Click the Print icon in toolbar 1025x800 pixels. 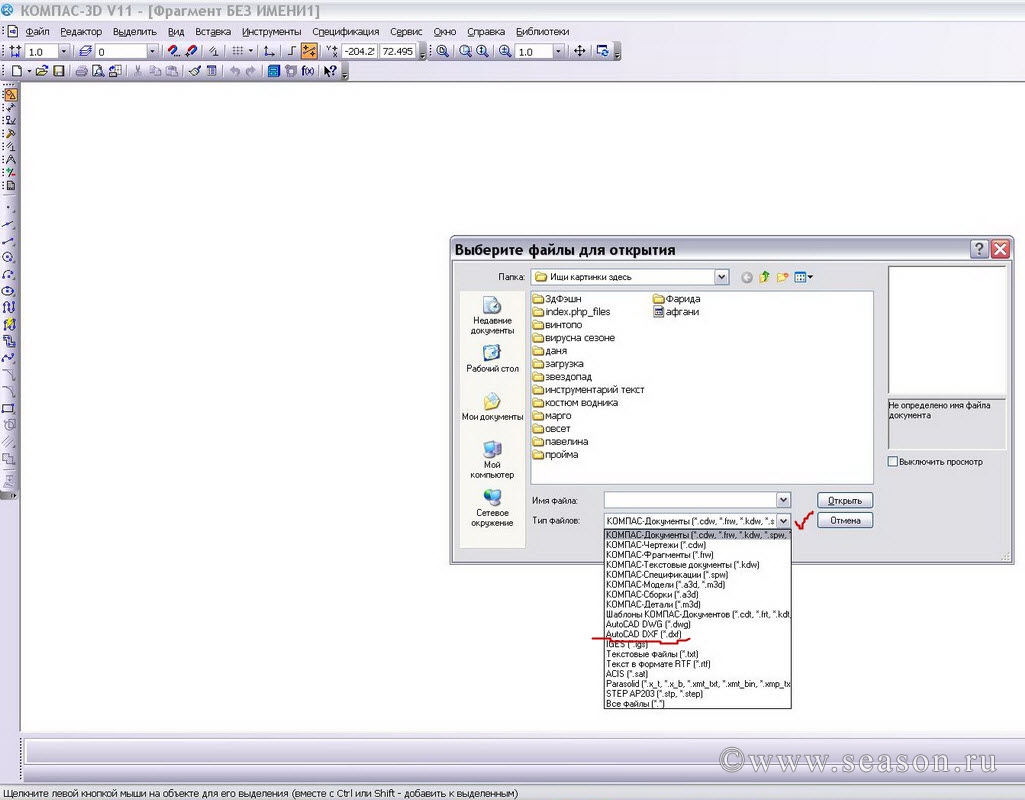[x=82, y=71]
